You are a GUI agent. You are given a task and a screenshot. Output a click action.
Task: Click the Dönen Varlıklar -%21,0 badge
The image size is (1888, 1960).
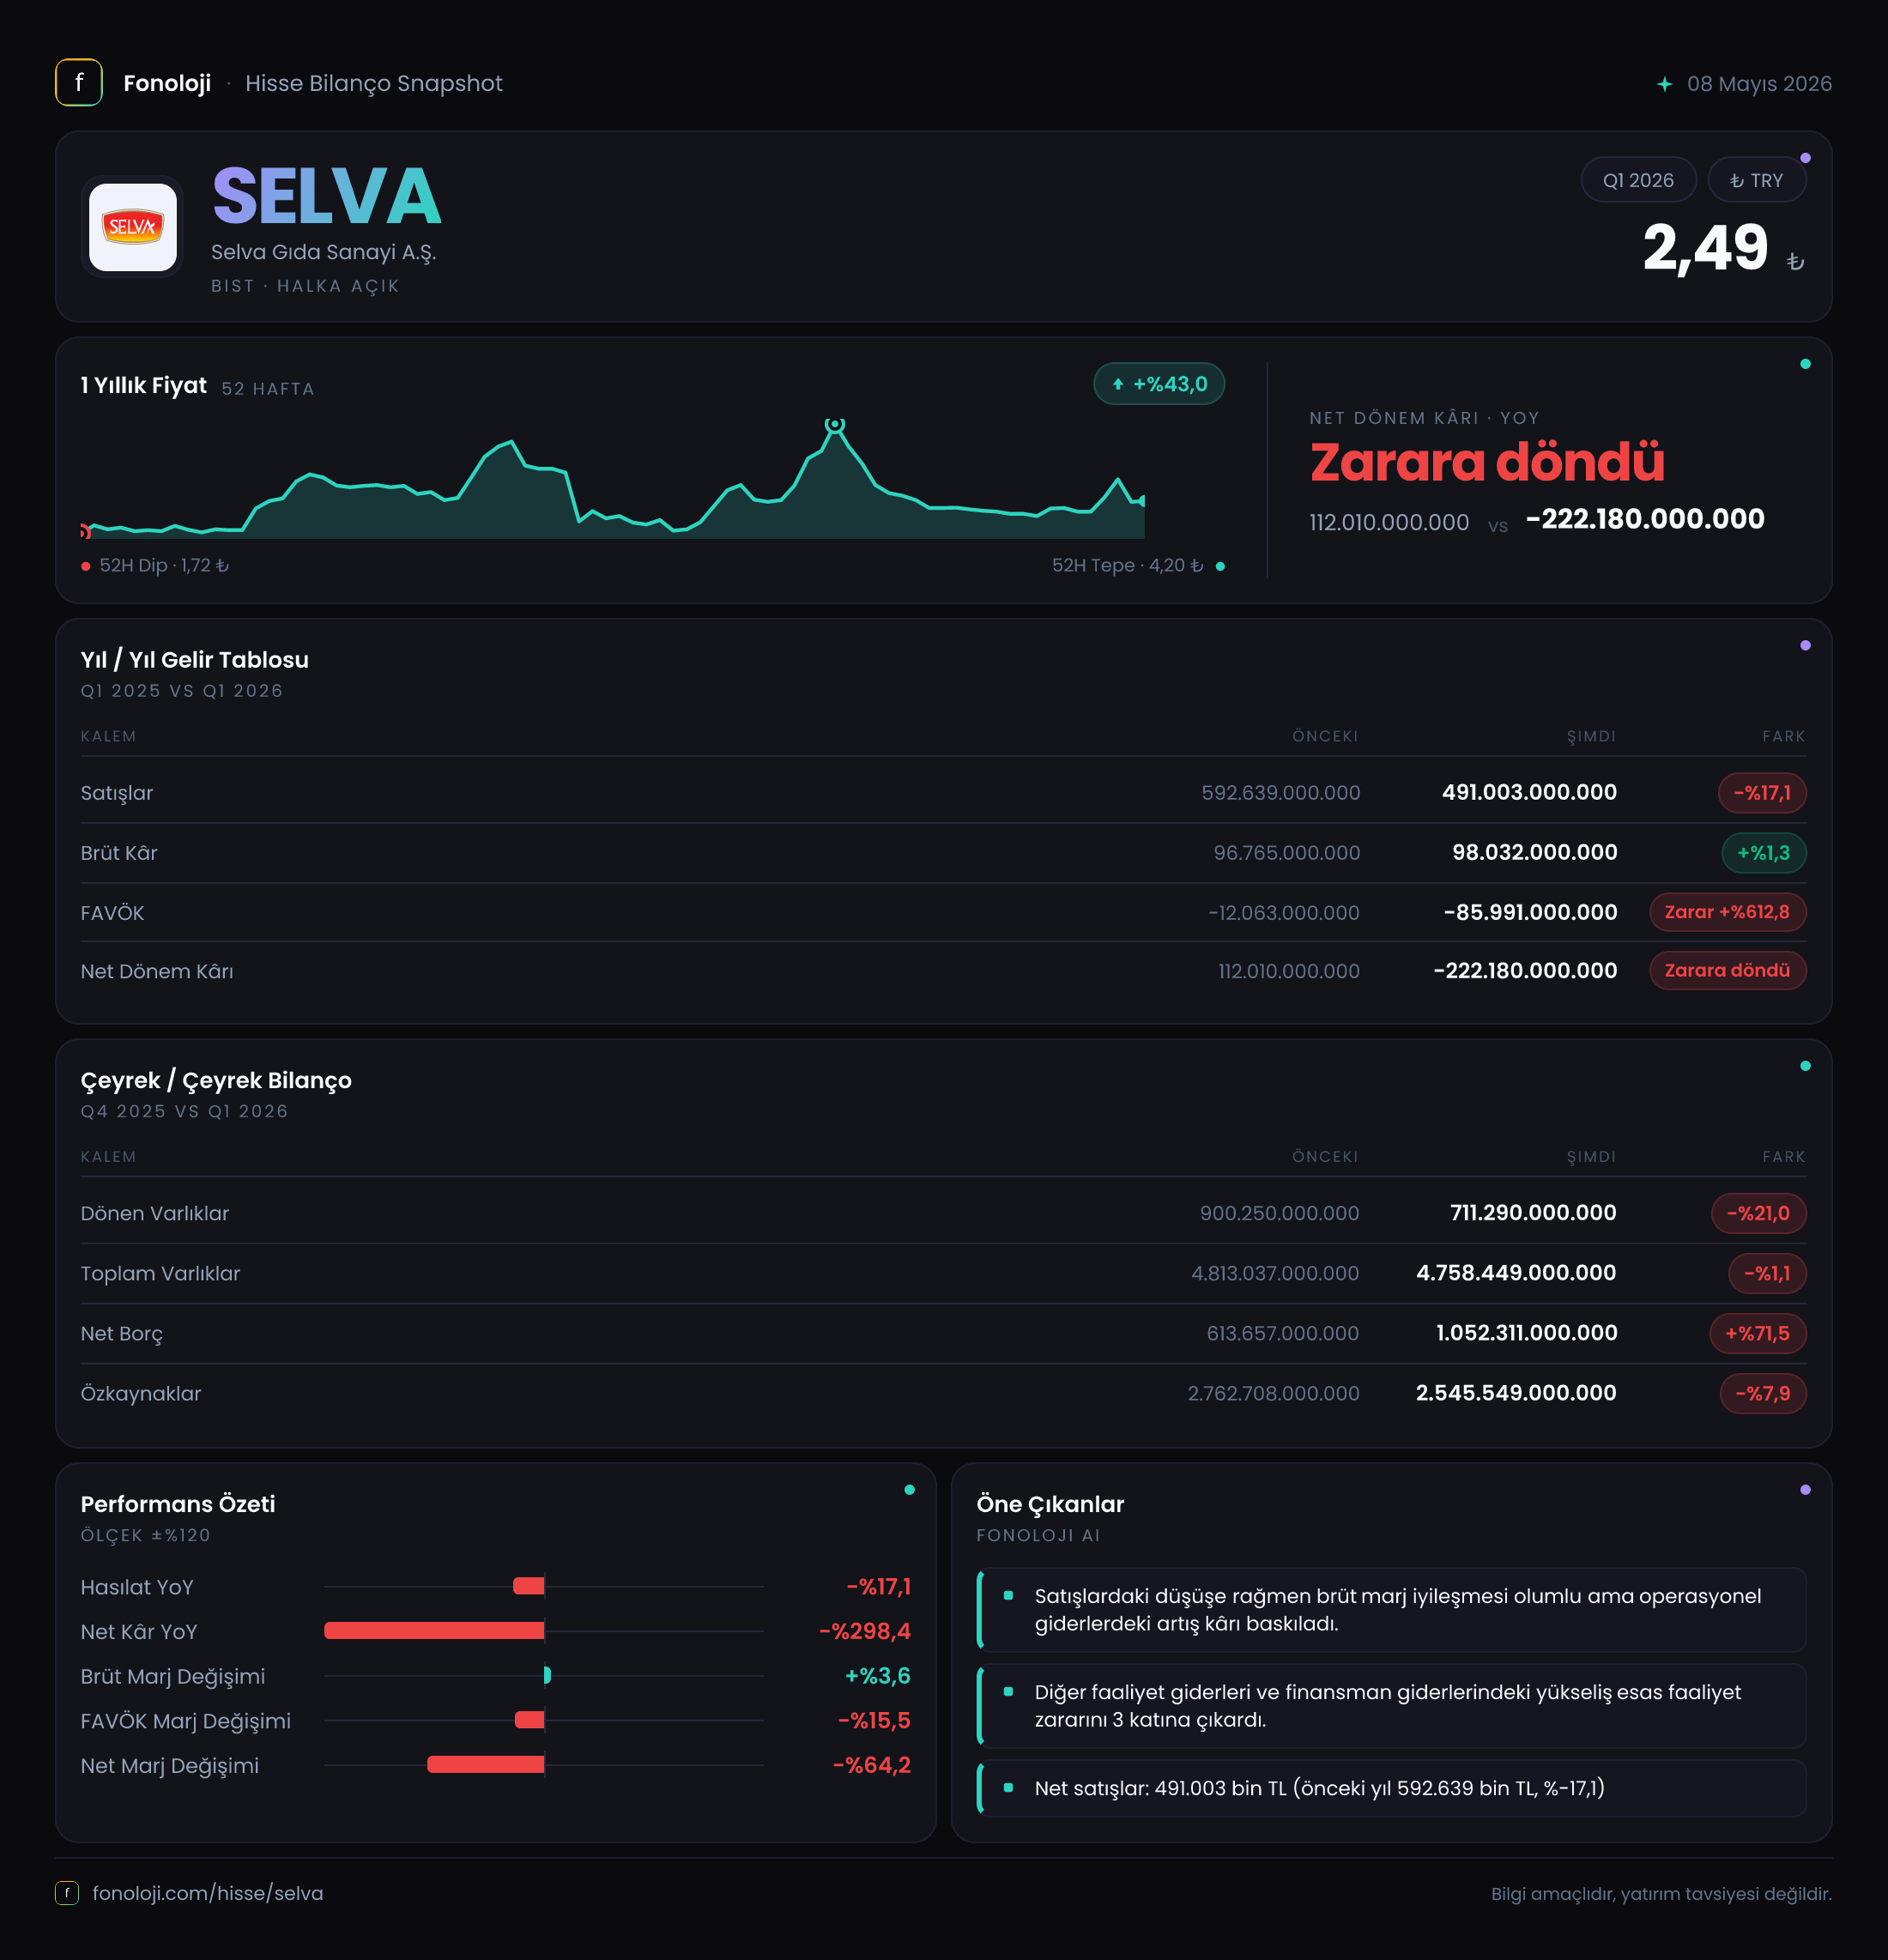[1758, 1213]
